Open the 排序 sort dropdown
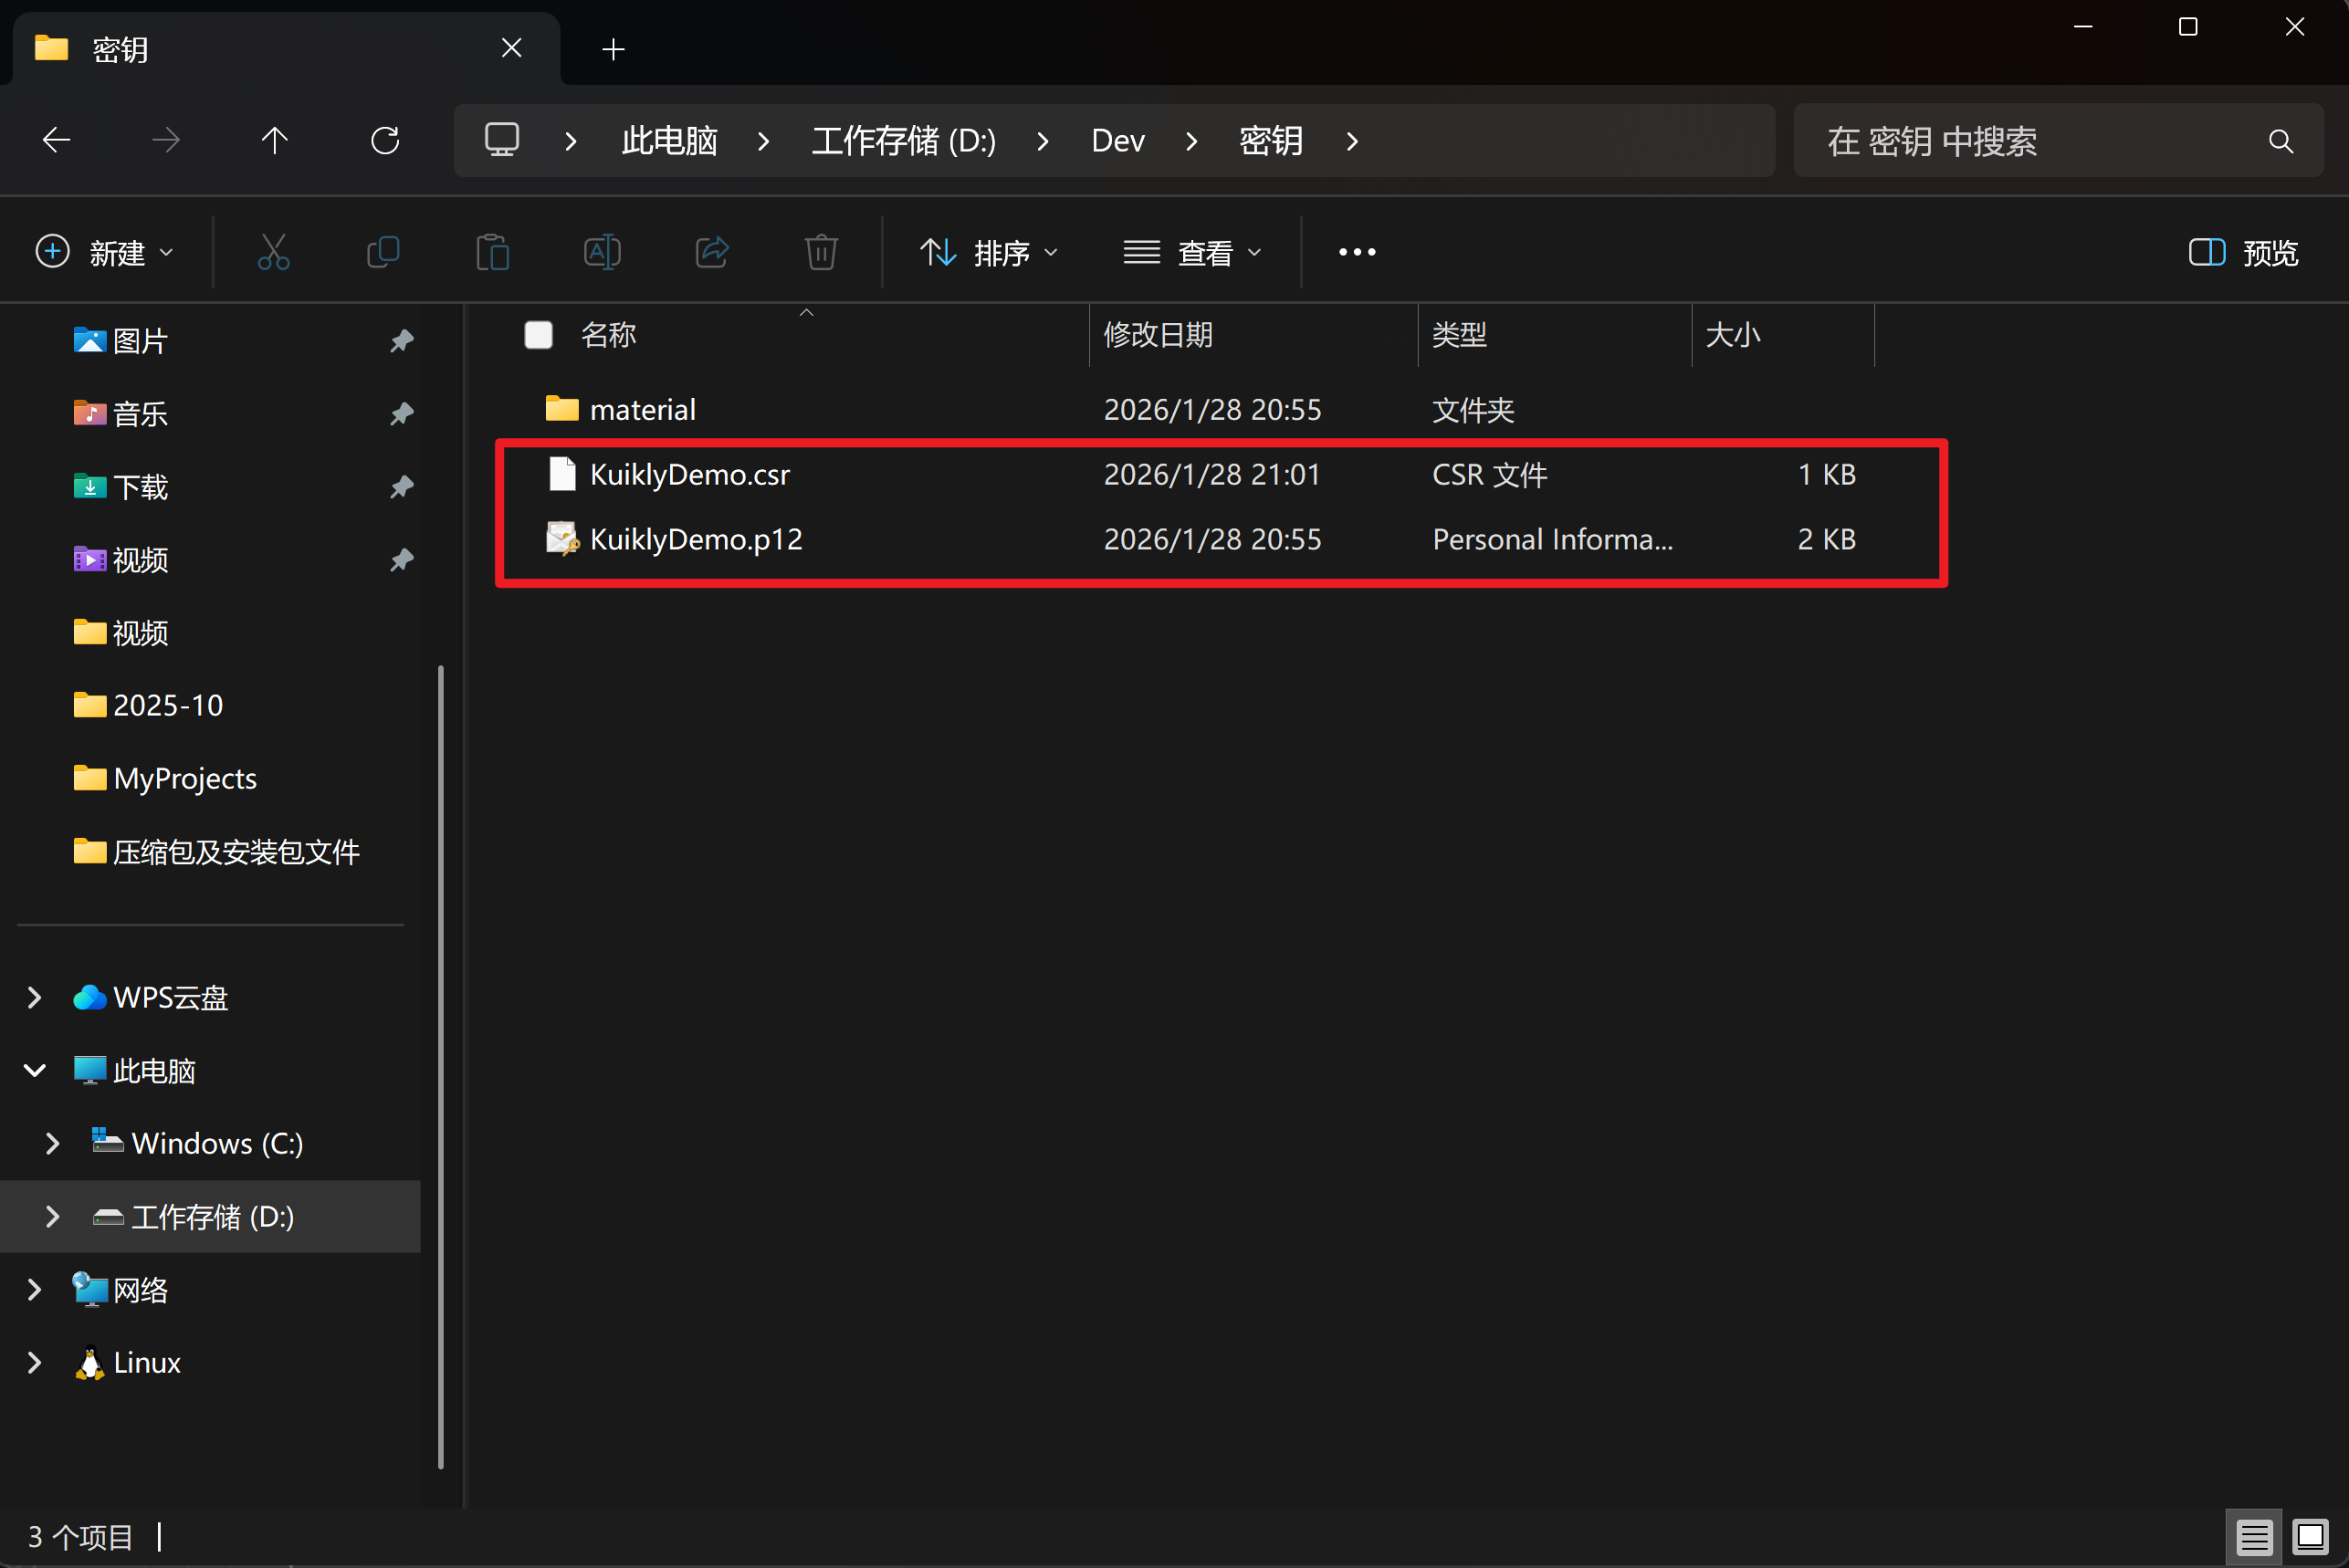 pos(988,252)
